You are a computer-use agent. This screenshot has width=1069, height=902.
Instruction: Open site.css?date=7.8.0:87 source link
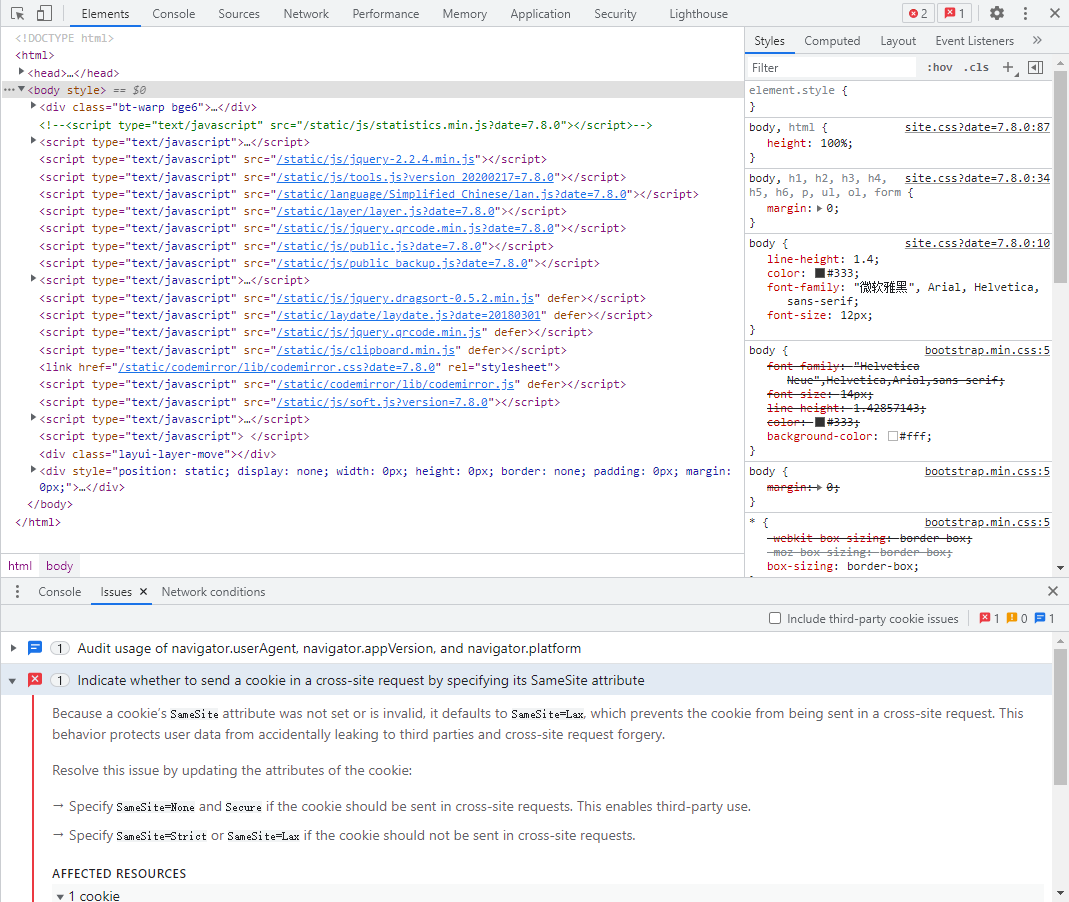coord(977,127)
